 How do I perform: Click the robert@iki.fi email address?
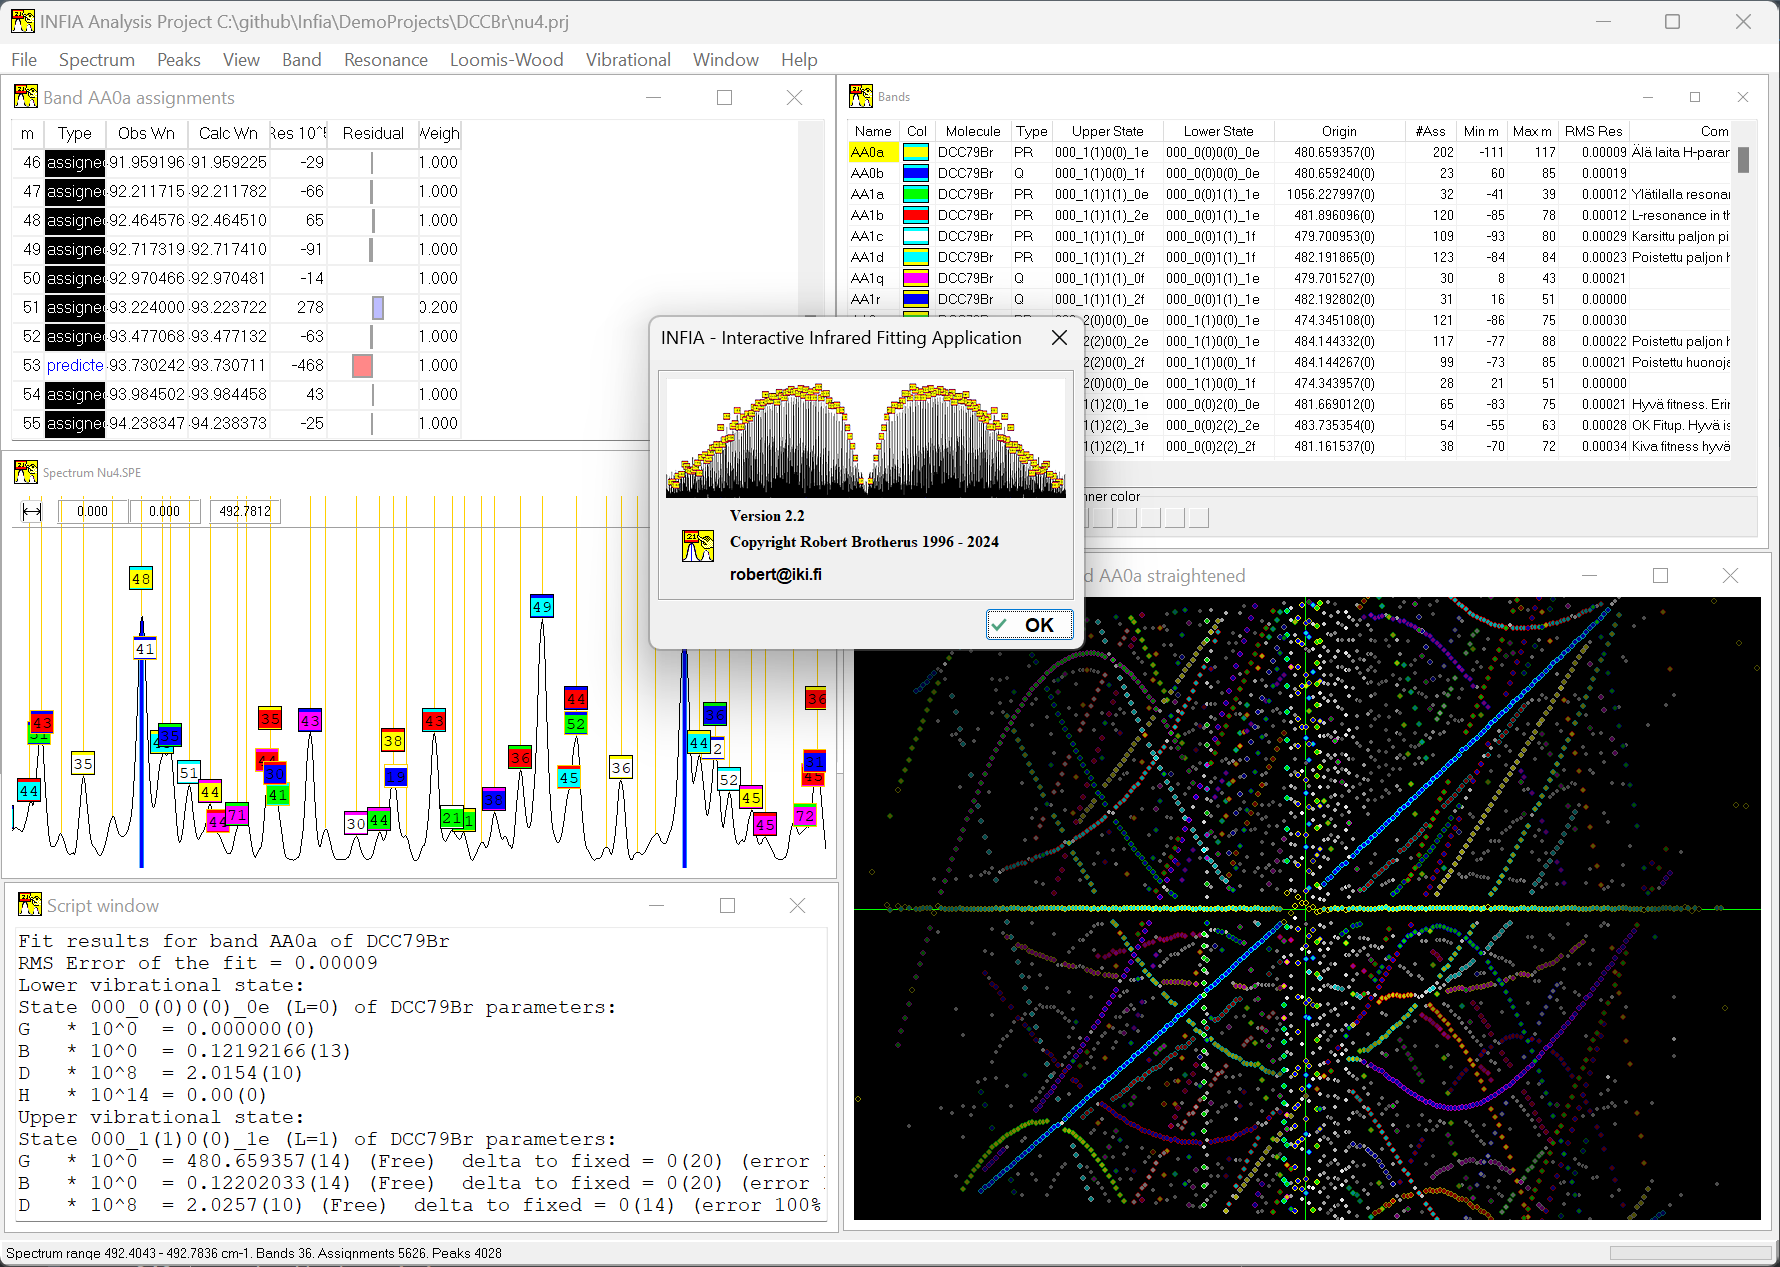point(775,574)
